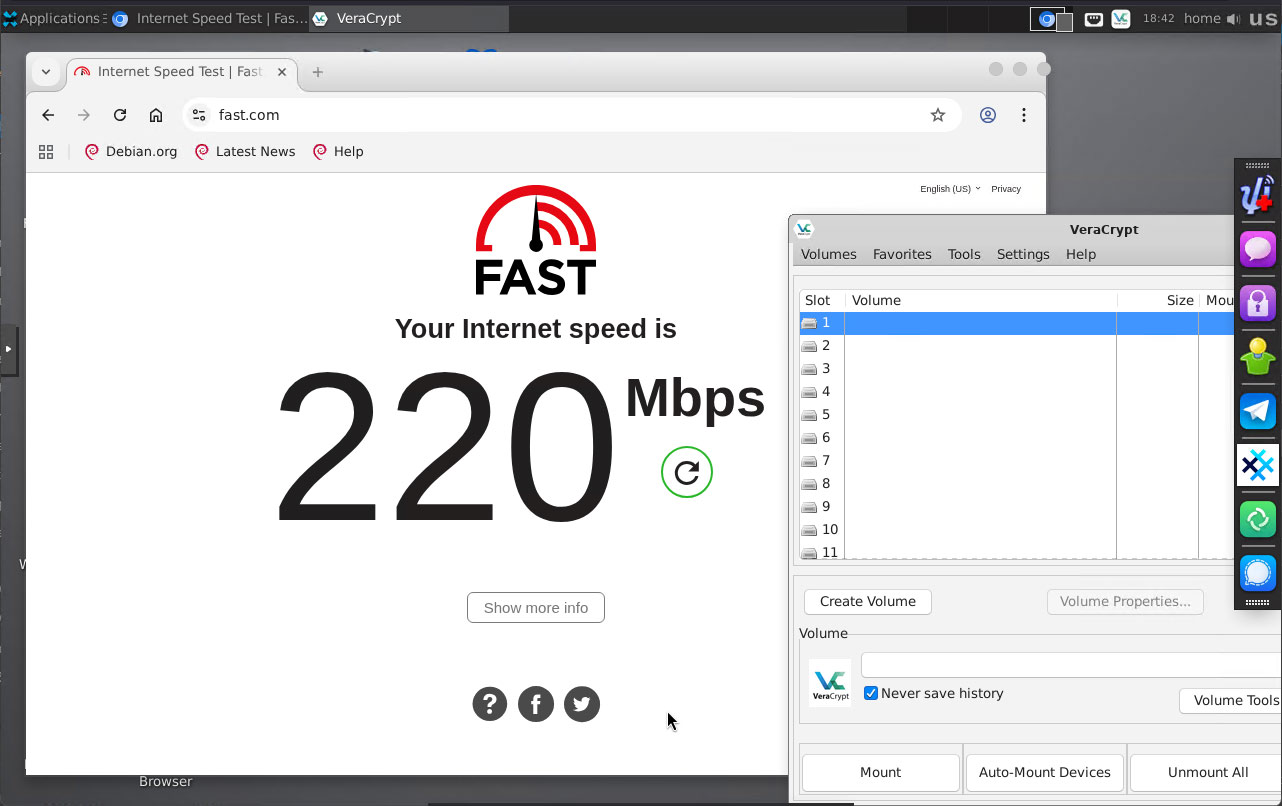1282x806 pixels.
Task: Open the apps grid in bookmarks bar
Action: click(46, 152)
